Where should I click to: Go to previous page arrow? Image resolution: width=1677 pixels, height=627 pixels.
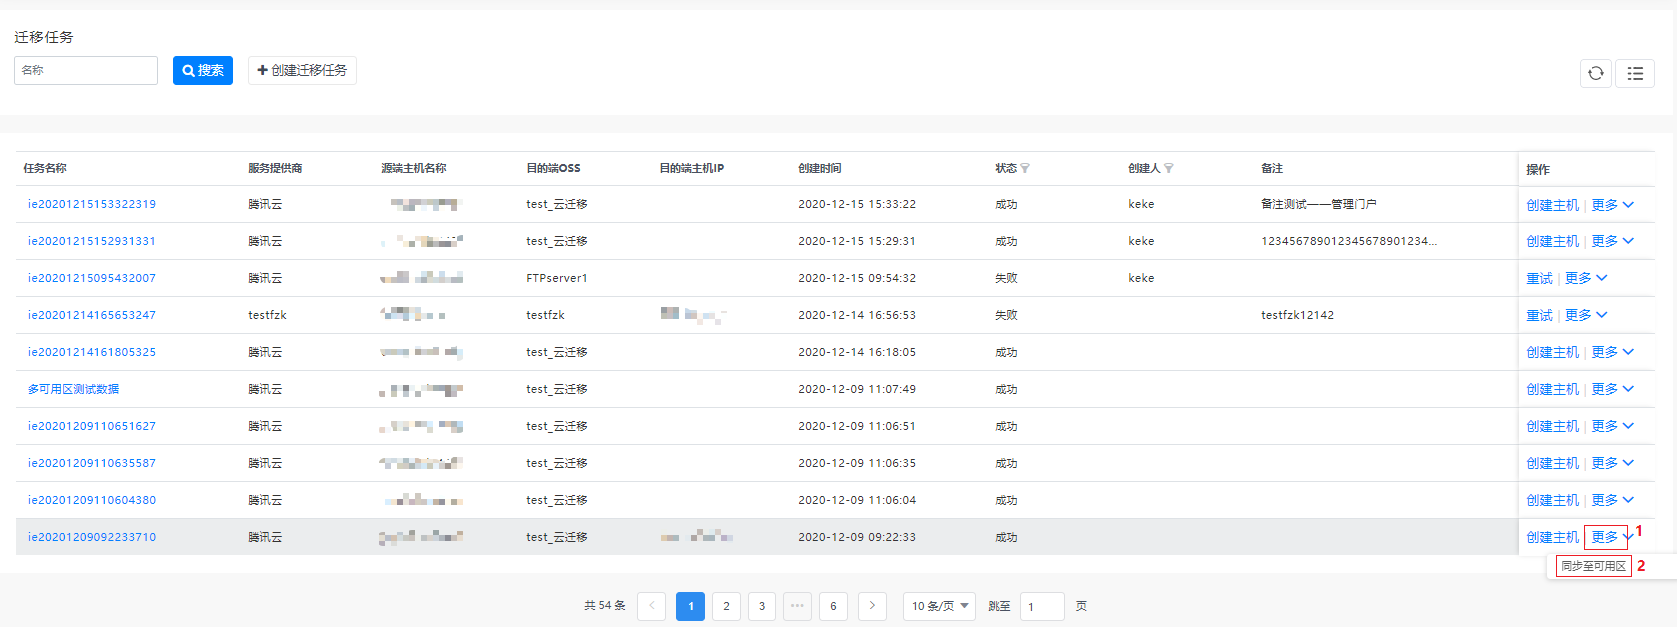651,606
